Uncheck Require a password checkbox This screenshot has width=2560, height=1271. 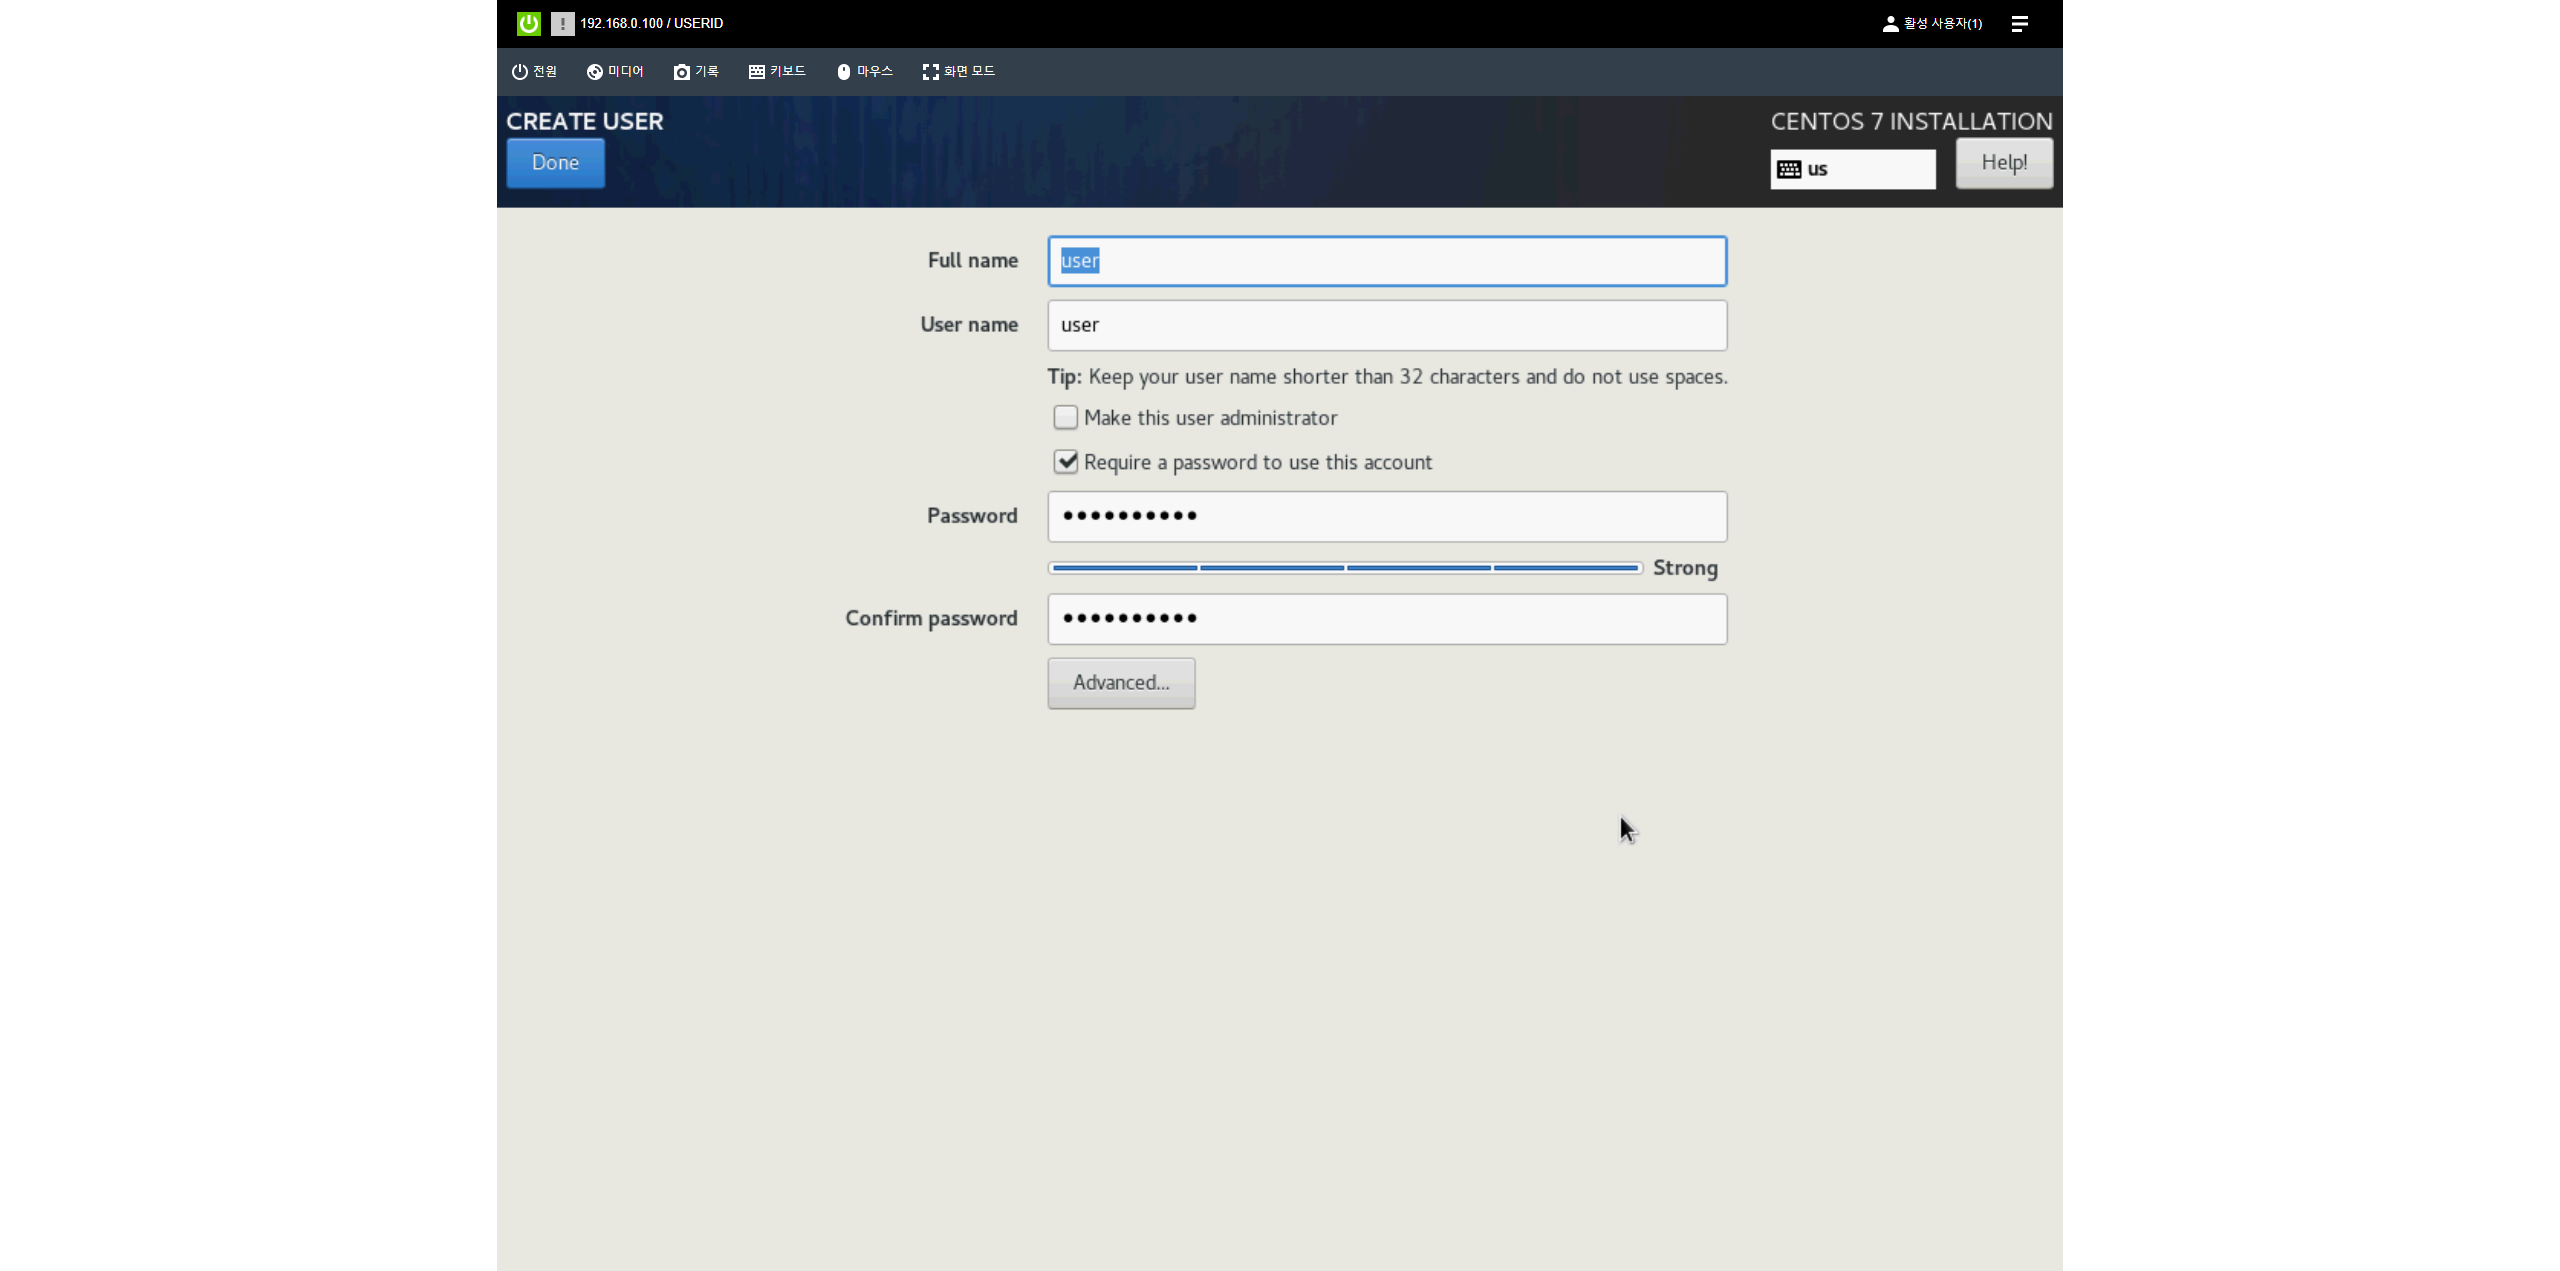pyautogui.click(x=1066, y=461)
